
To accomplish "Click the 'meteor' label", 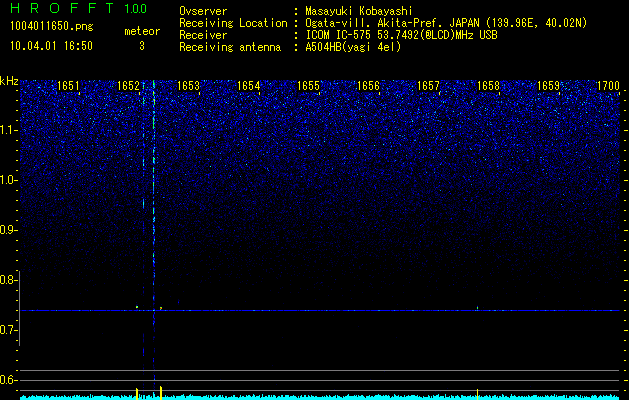I will coord(142,31).
